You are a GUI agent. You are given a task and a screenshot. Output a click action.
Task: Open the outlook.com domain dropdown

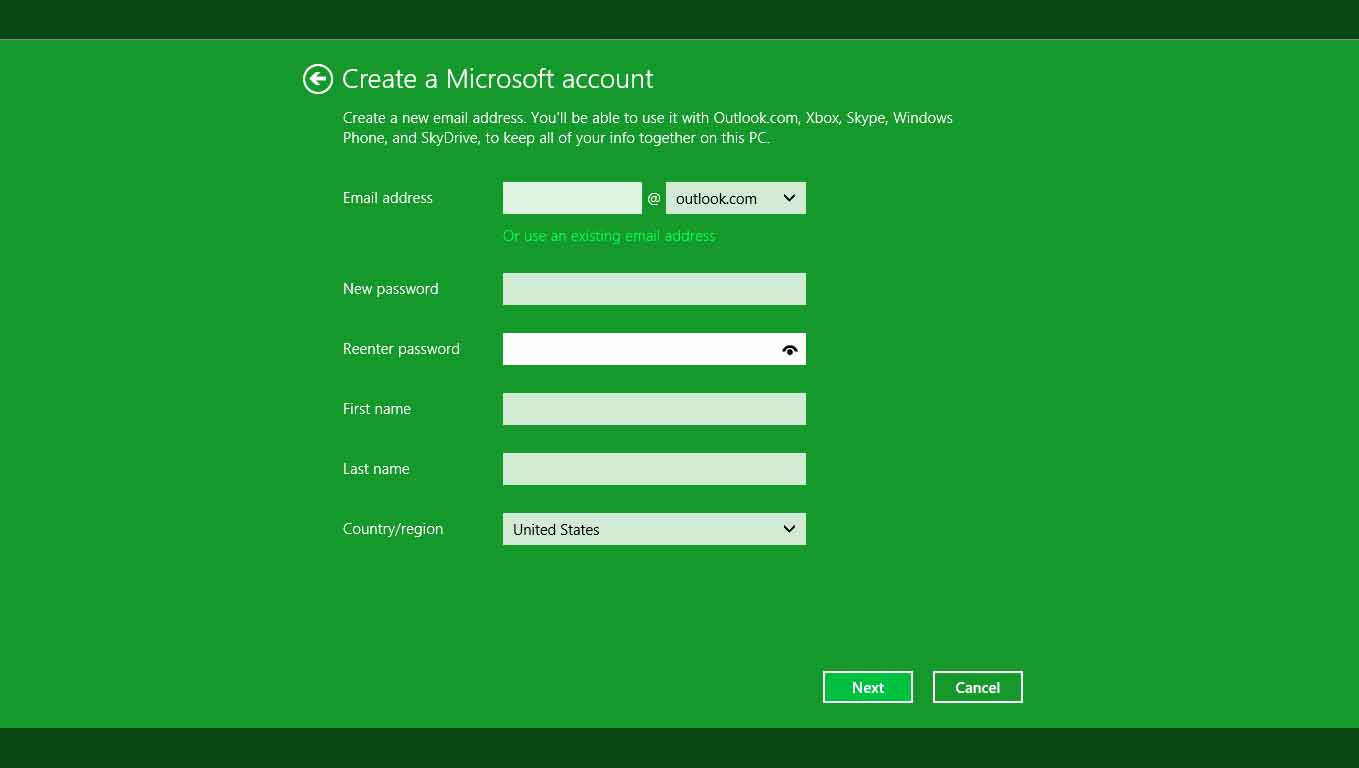[736, 198]
